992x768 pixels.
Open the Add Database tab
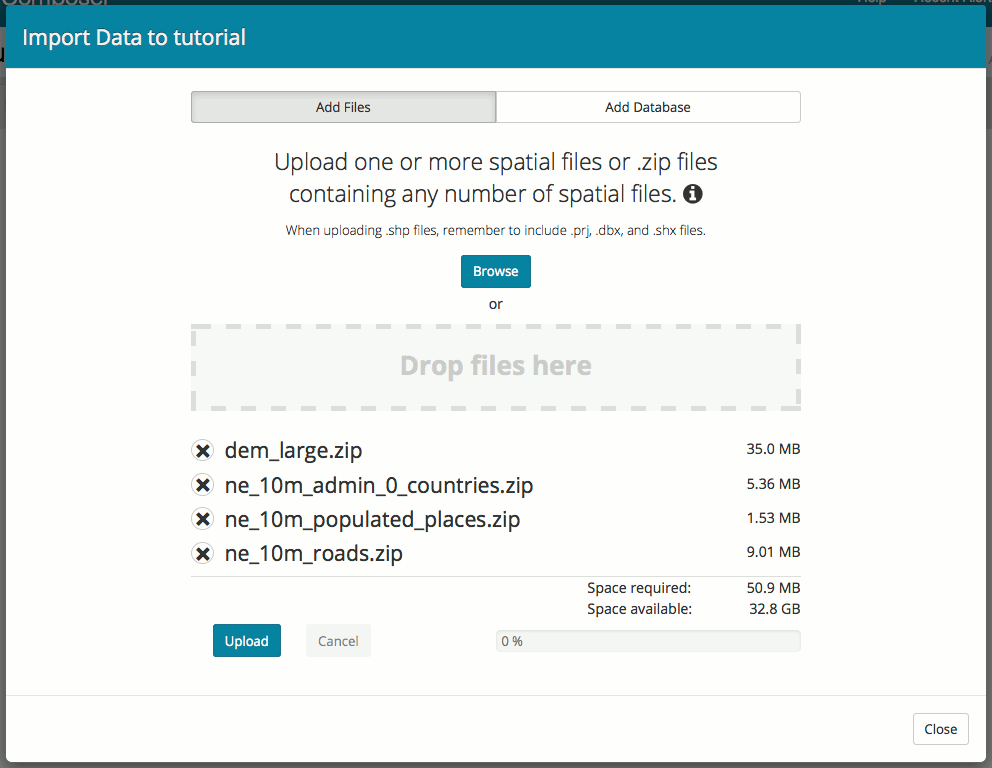647,107
